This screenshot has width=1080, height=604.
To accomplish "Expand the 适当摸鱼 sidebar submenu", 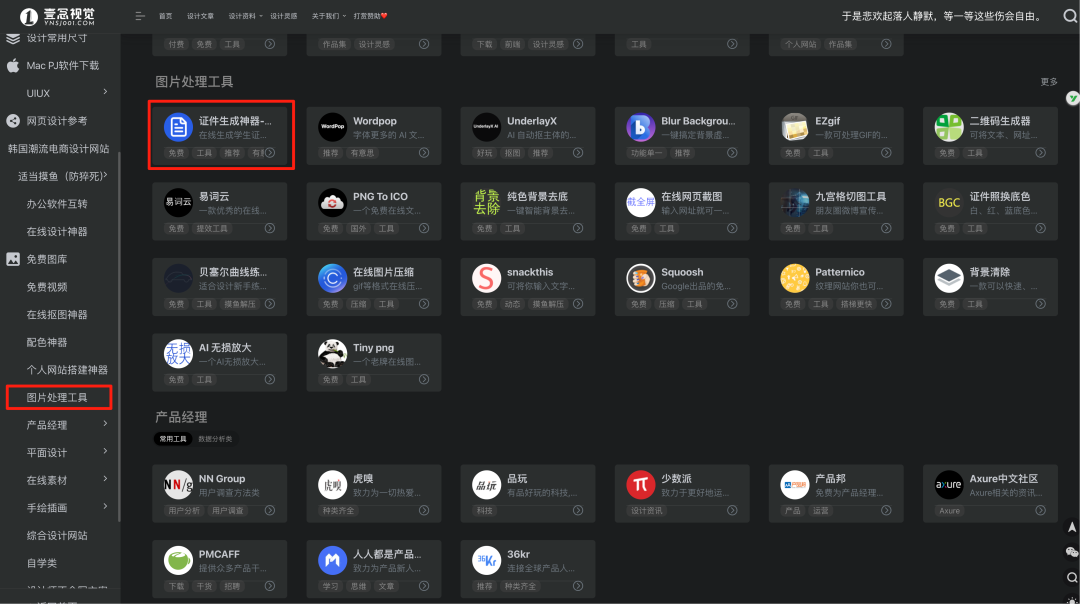I will (105, 176).
